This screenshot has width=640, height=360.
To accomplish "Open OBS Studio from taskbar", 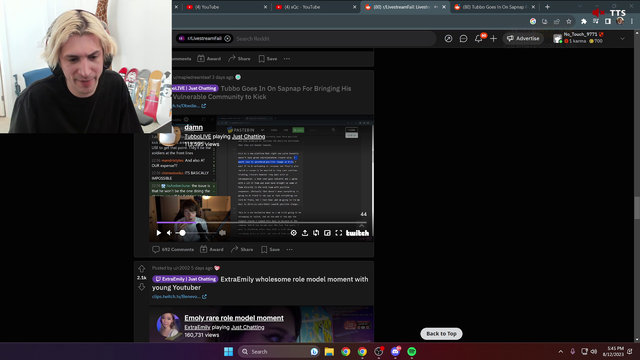I will click(x=379, y=351).
